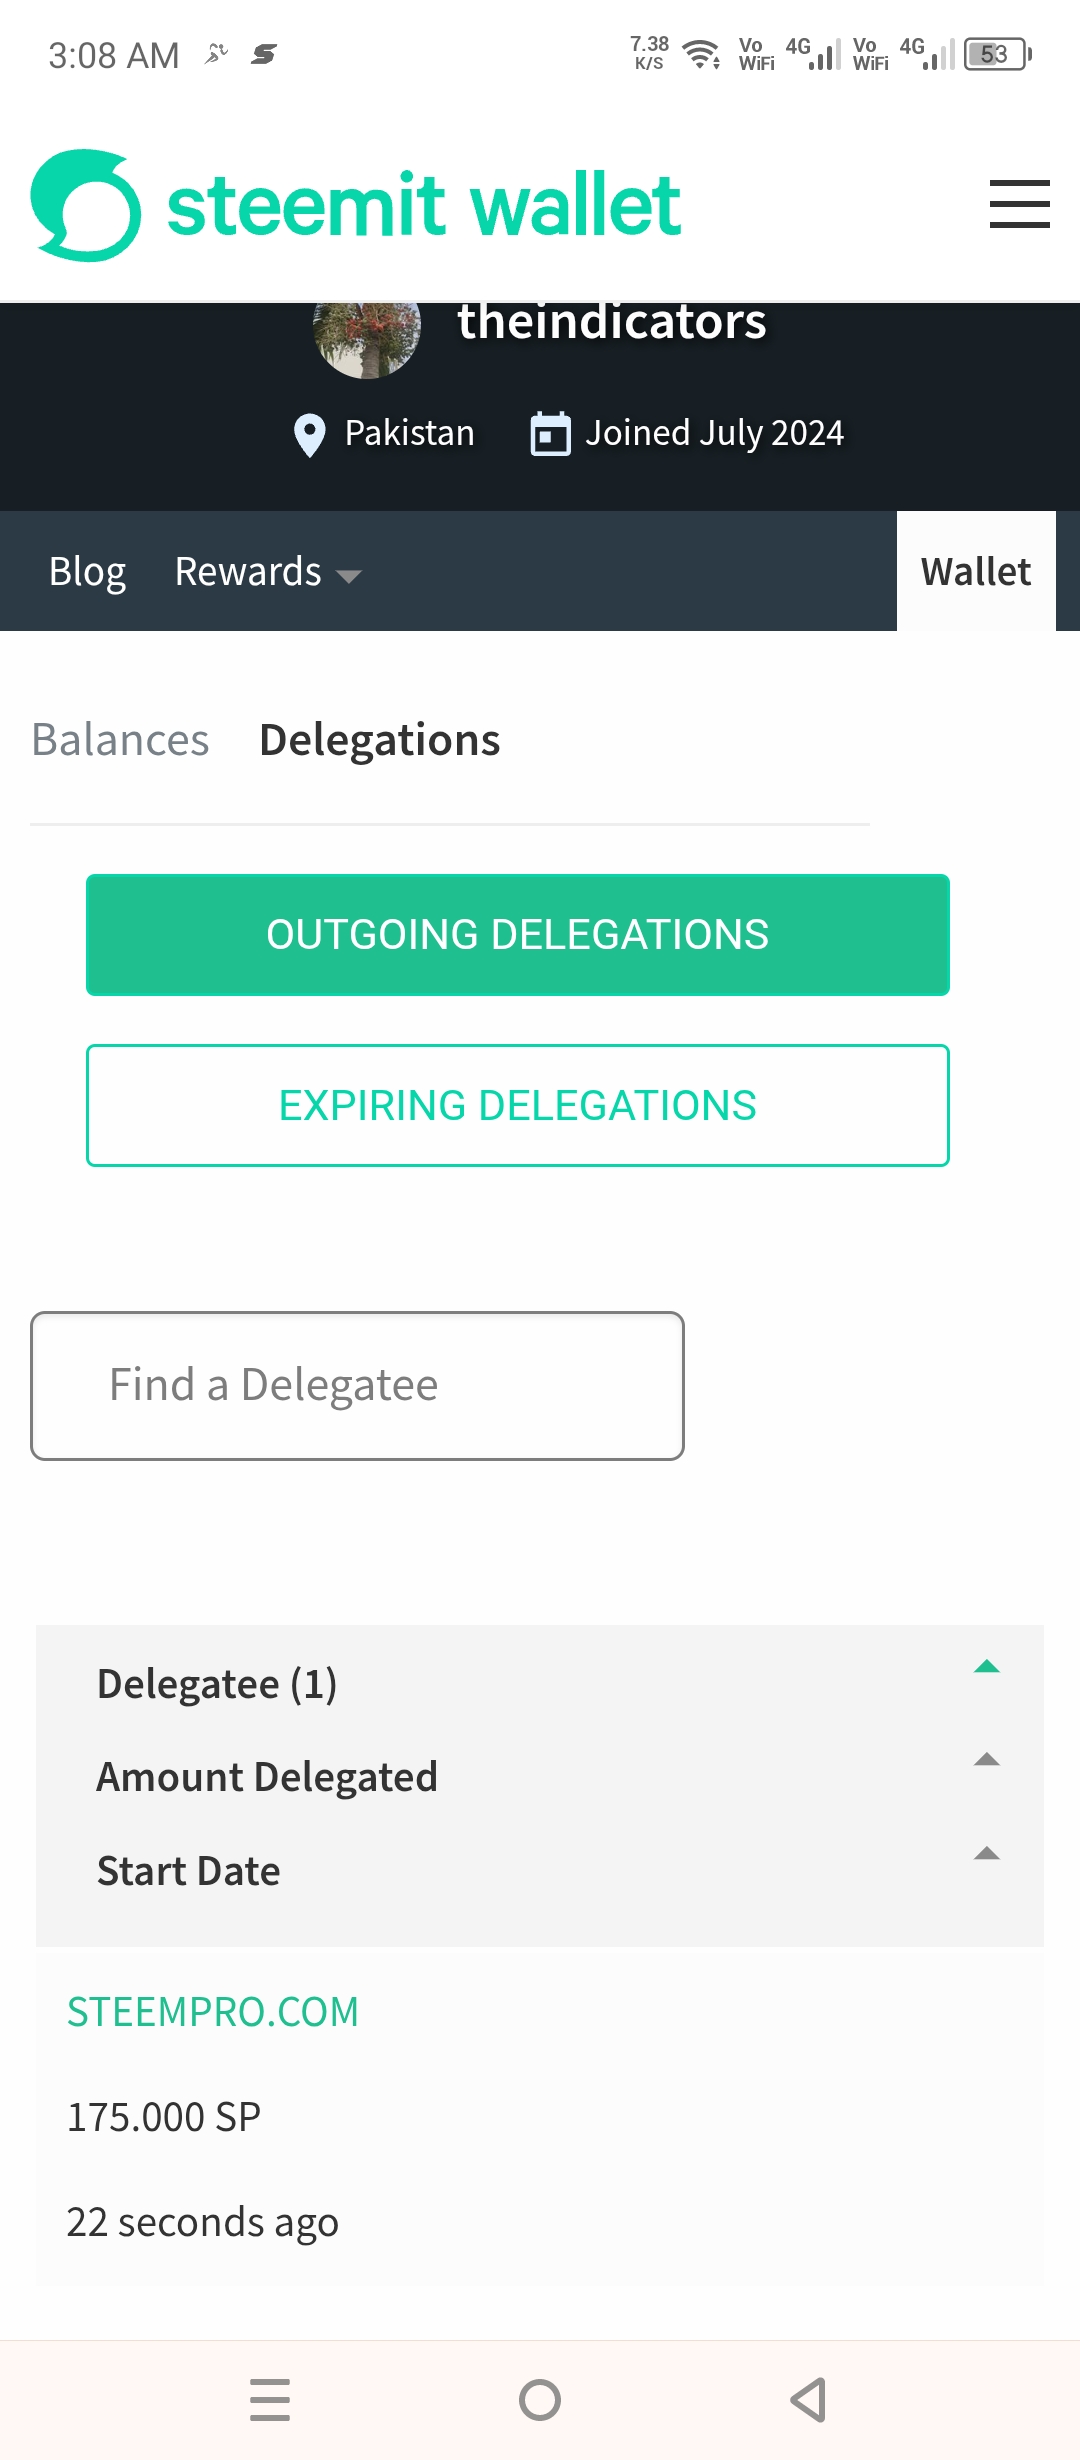The image size is (1080, 2460).
Task: Tap the Pakistan location pin icon
Action: (310, 435)
